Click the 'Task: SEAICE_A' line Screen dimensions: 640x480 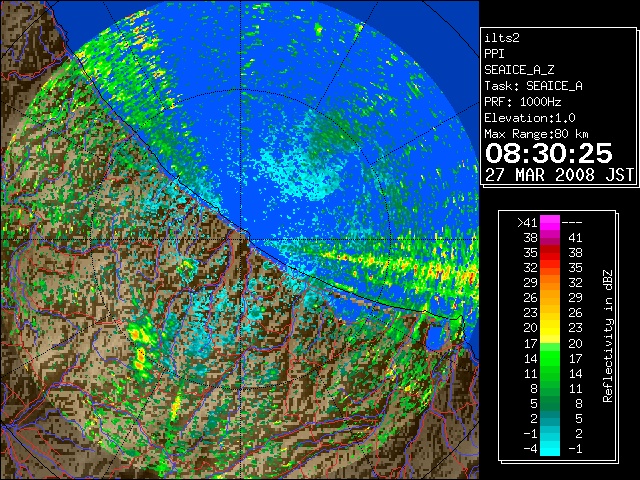[x=533, y=86]
